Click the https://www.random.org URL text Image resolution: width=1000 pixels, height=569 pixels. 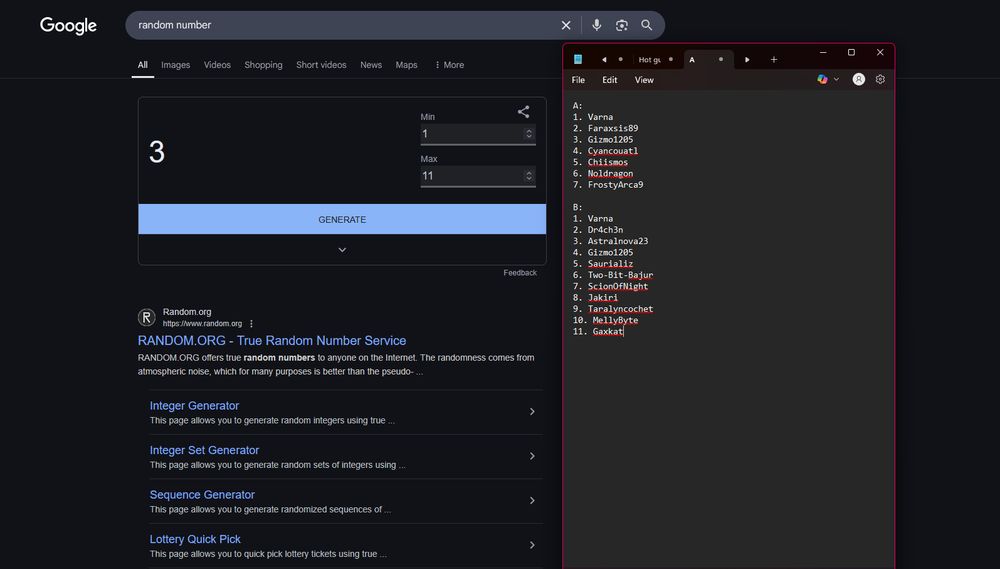(x=202, y=323)
